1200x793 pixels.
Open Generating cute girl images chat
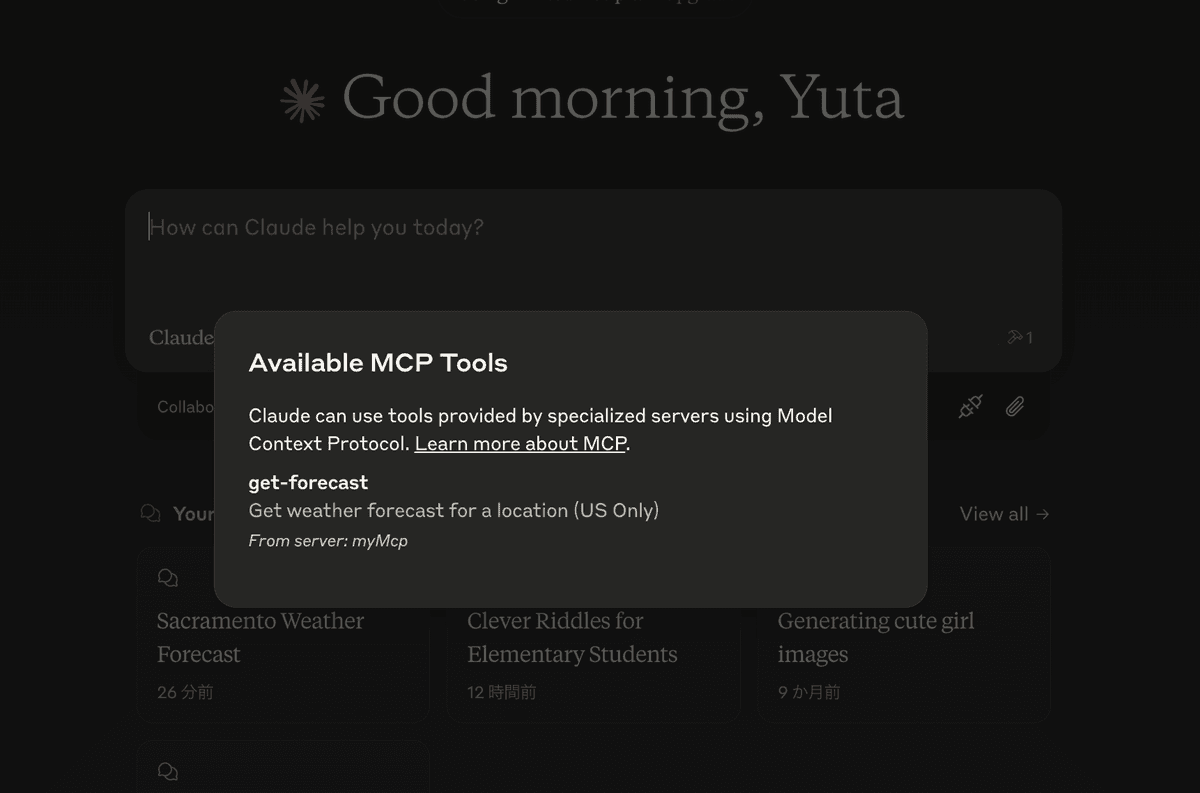tap(904, 635)
